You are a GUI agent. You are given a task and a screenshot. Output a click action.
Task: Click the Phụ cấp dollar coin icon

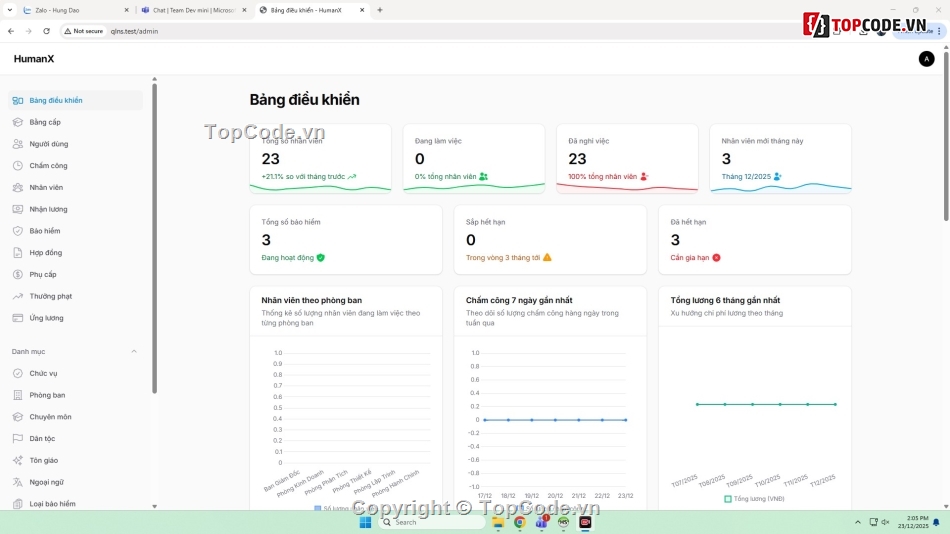click(x=18, y=275)
